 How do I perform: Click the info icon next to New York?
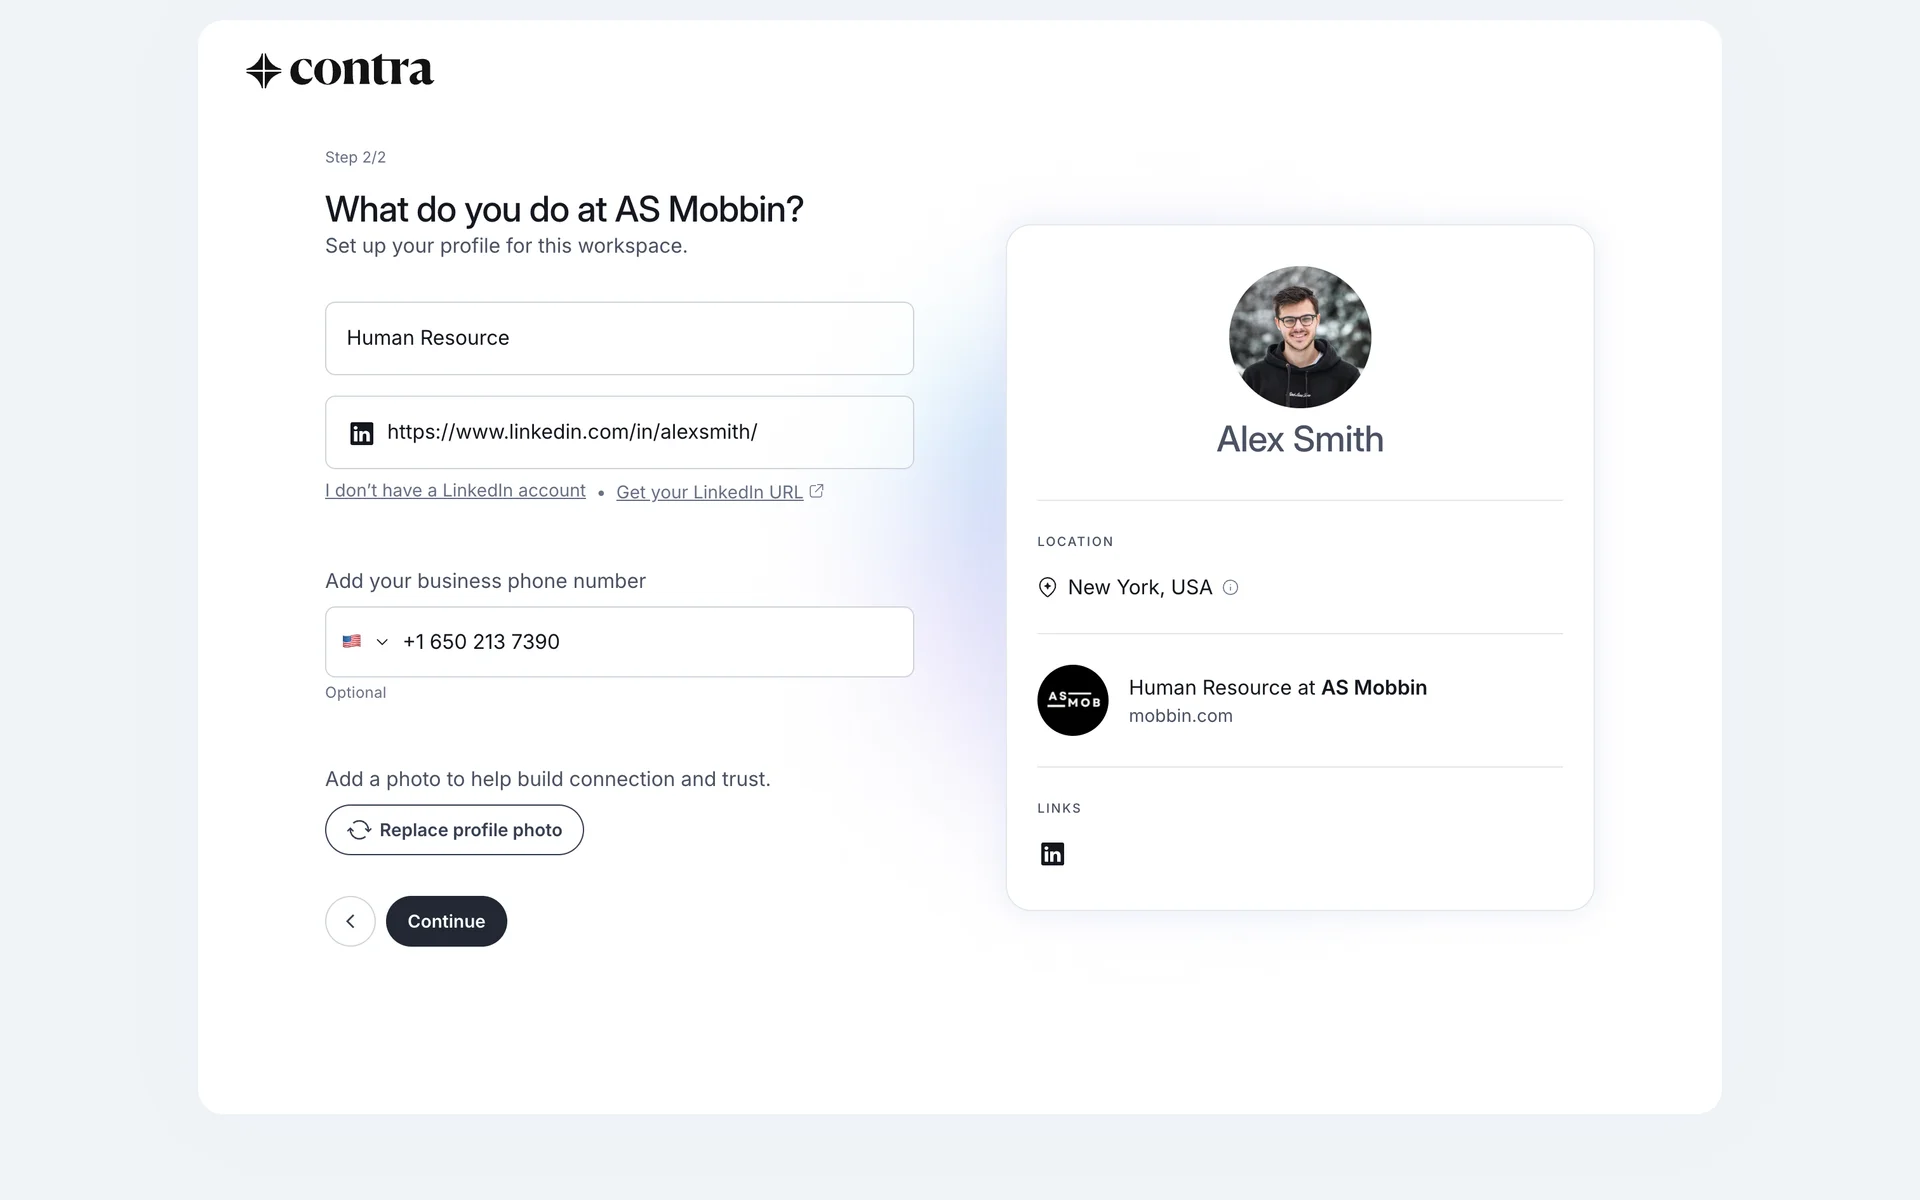1231,588
